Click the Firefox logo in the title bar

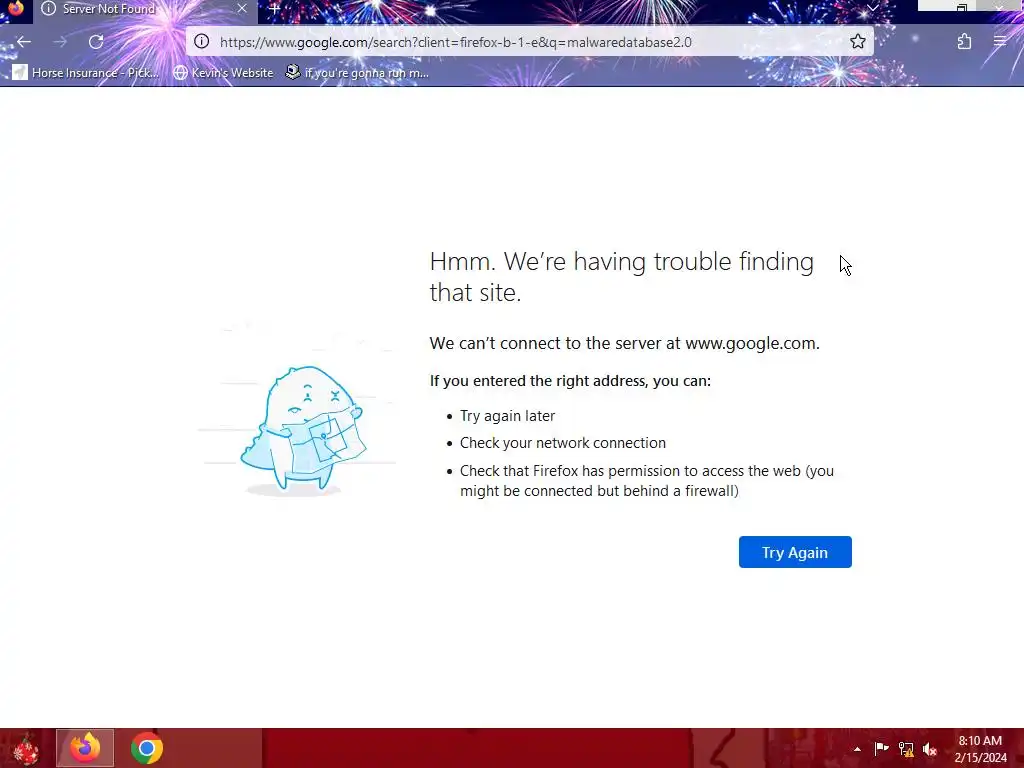[14, 8]
